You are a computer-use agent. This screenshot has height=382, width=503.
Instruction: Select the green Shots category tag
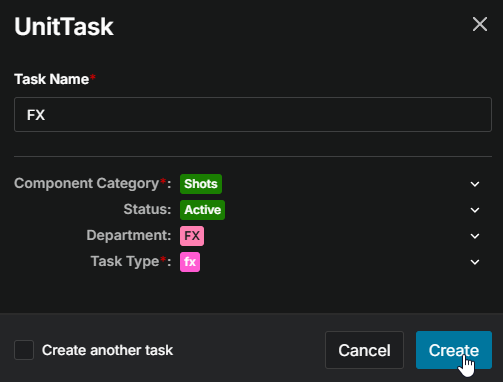(201, 184)
